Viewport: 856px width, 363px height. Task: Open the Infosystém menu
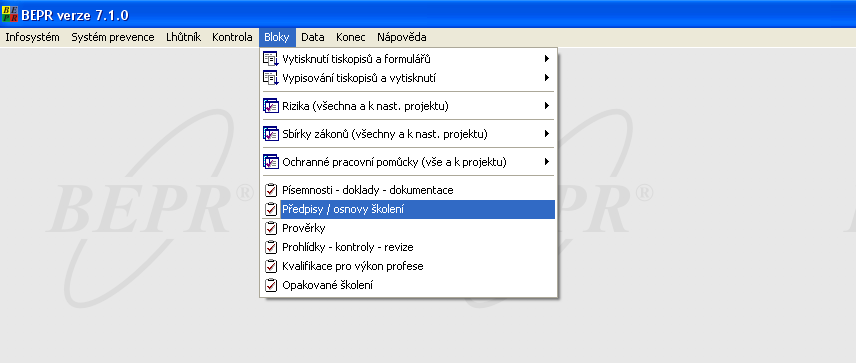(32, 37)
